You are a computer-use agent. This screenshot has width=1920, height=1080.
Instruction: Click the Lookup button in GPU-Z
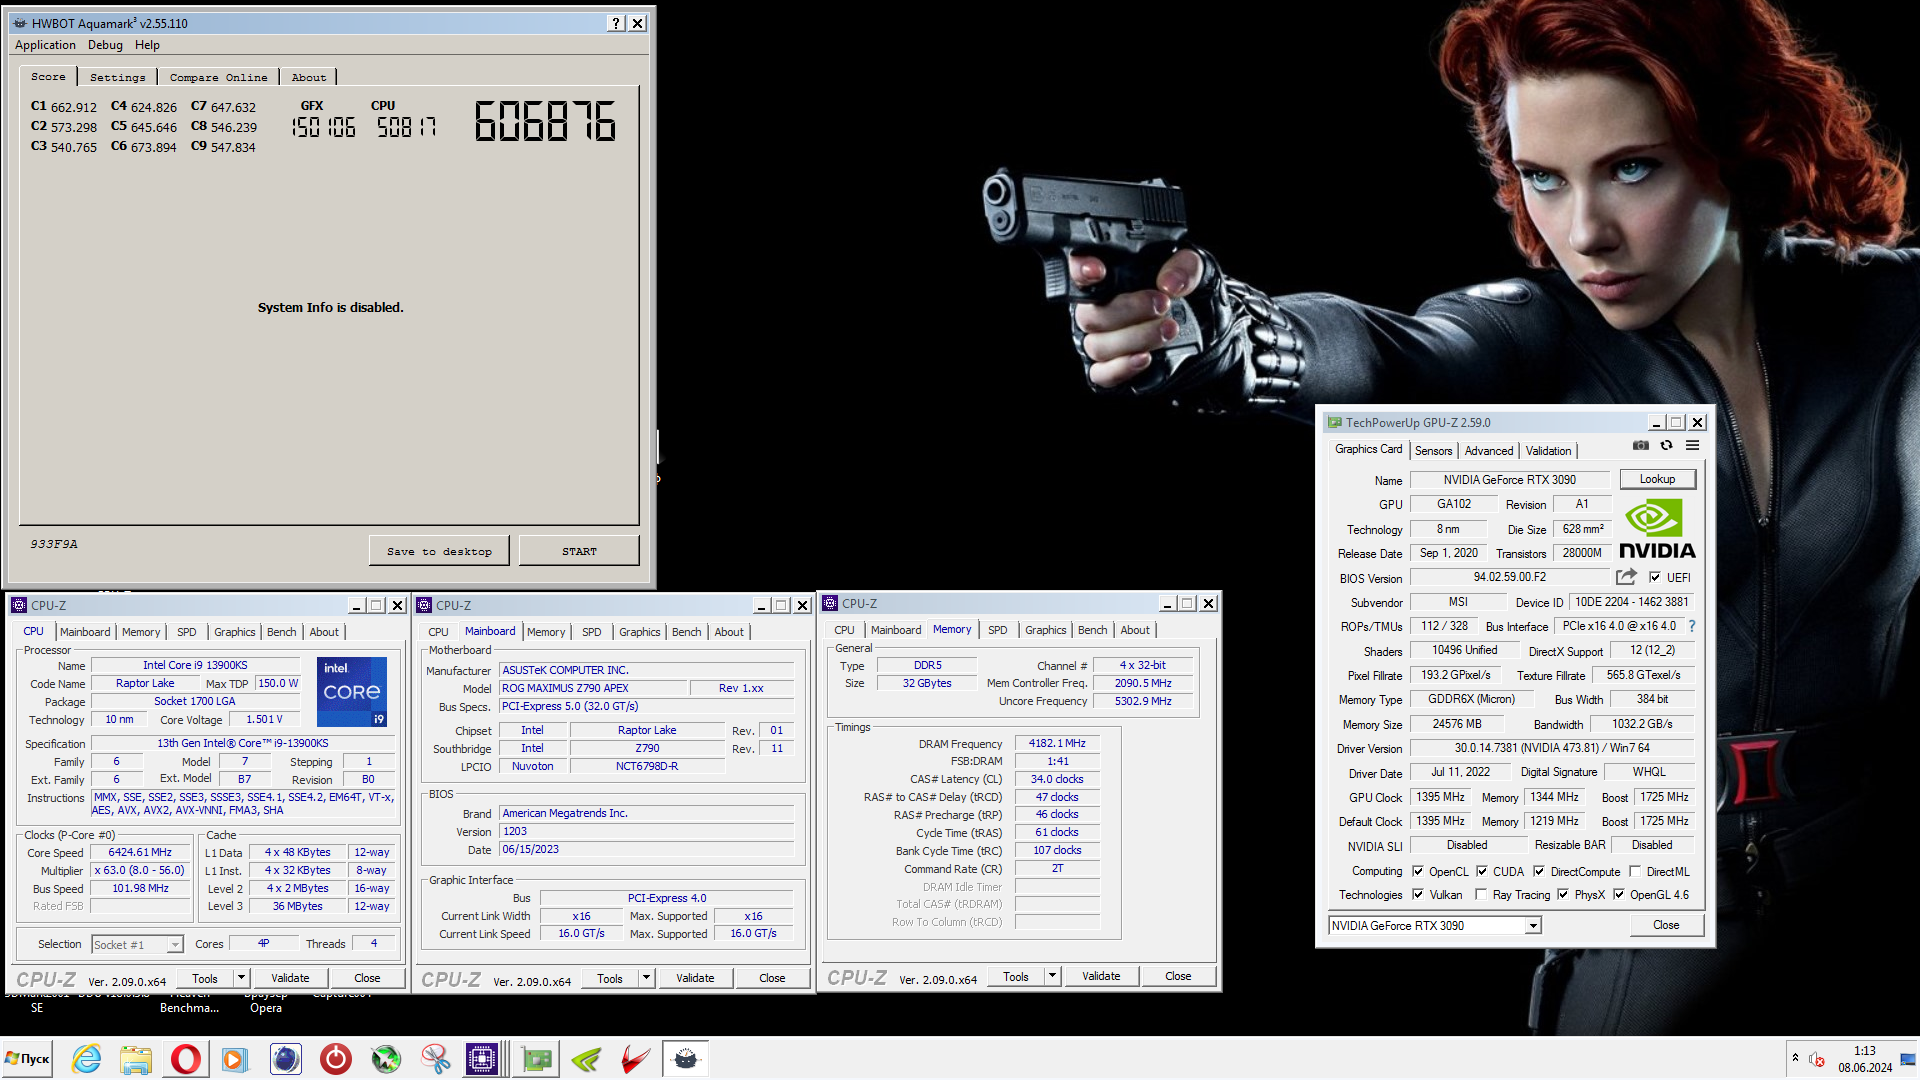(x=1657, y=479)
